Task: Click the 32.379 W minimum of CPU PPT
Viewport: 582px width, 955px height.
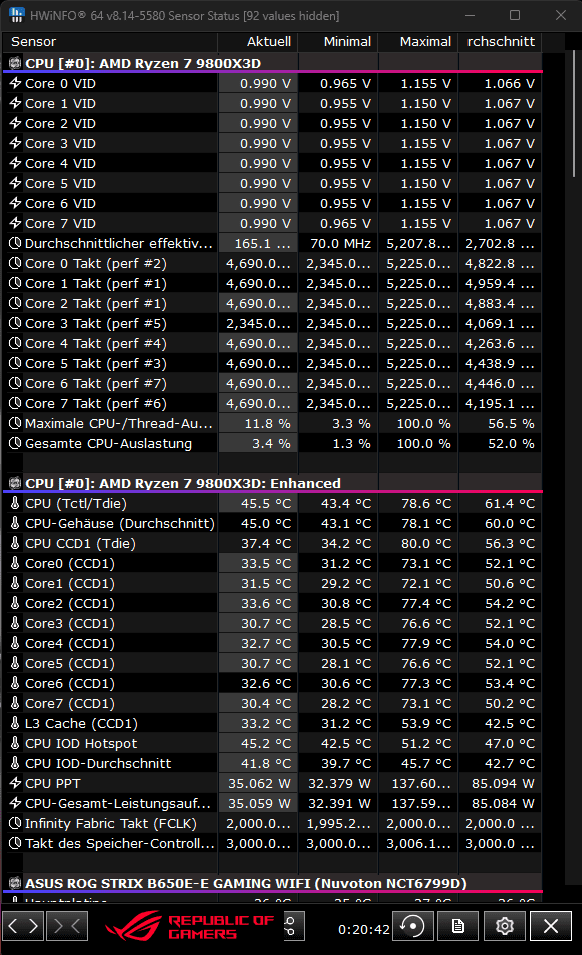Action: click(x=339, y=783)
